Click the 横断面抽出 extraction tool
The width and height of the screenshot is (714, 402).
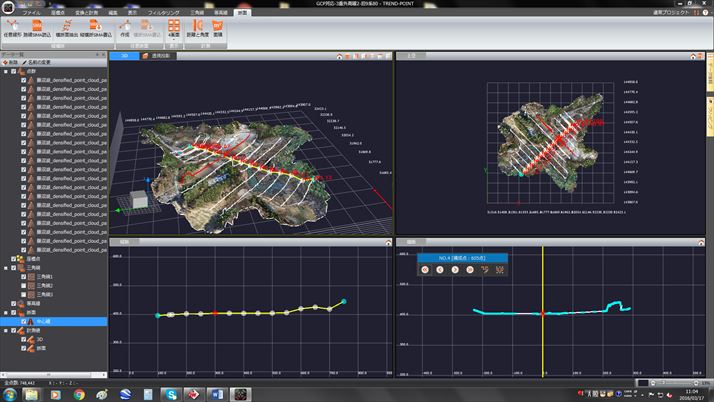tap(66, 28)
